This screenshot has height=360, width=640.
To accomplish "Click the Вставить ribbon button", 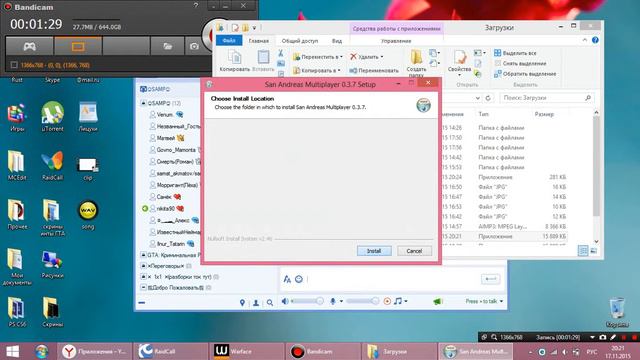I will [x=263, y=60].
